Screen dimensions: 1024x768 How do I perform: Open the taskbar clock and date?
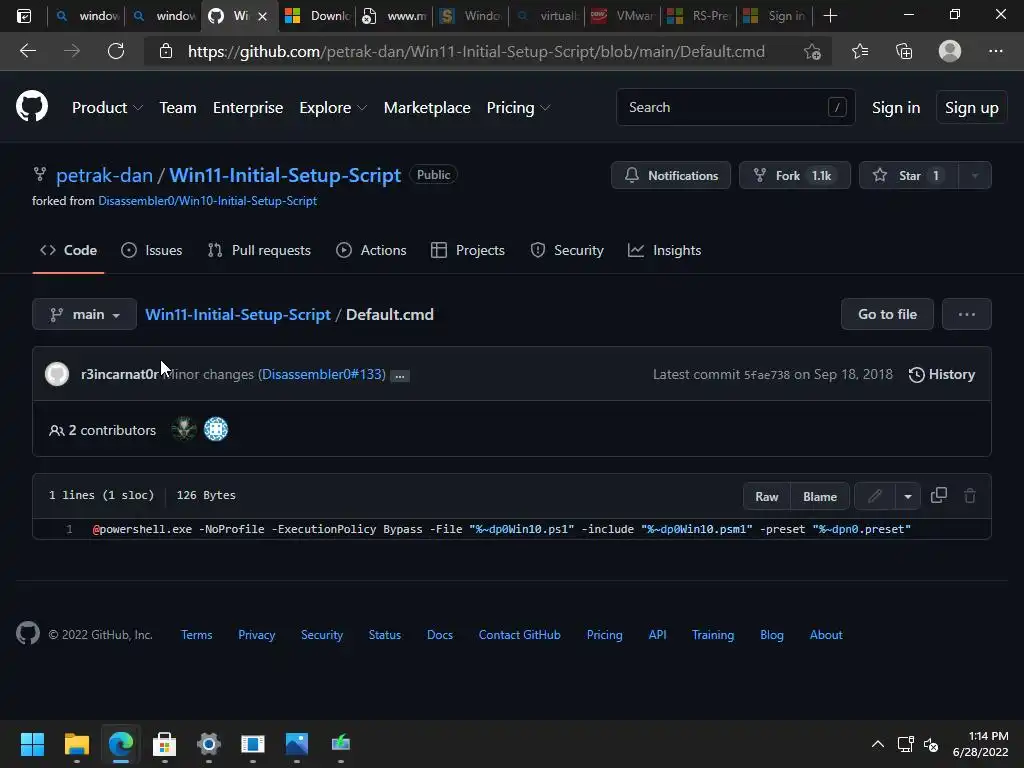coord(980,744)
